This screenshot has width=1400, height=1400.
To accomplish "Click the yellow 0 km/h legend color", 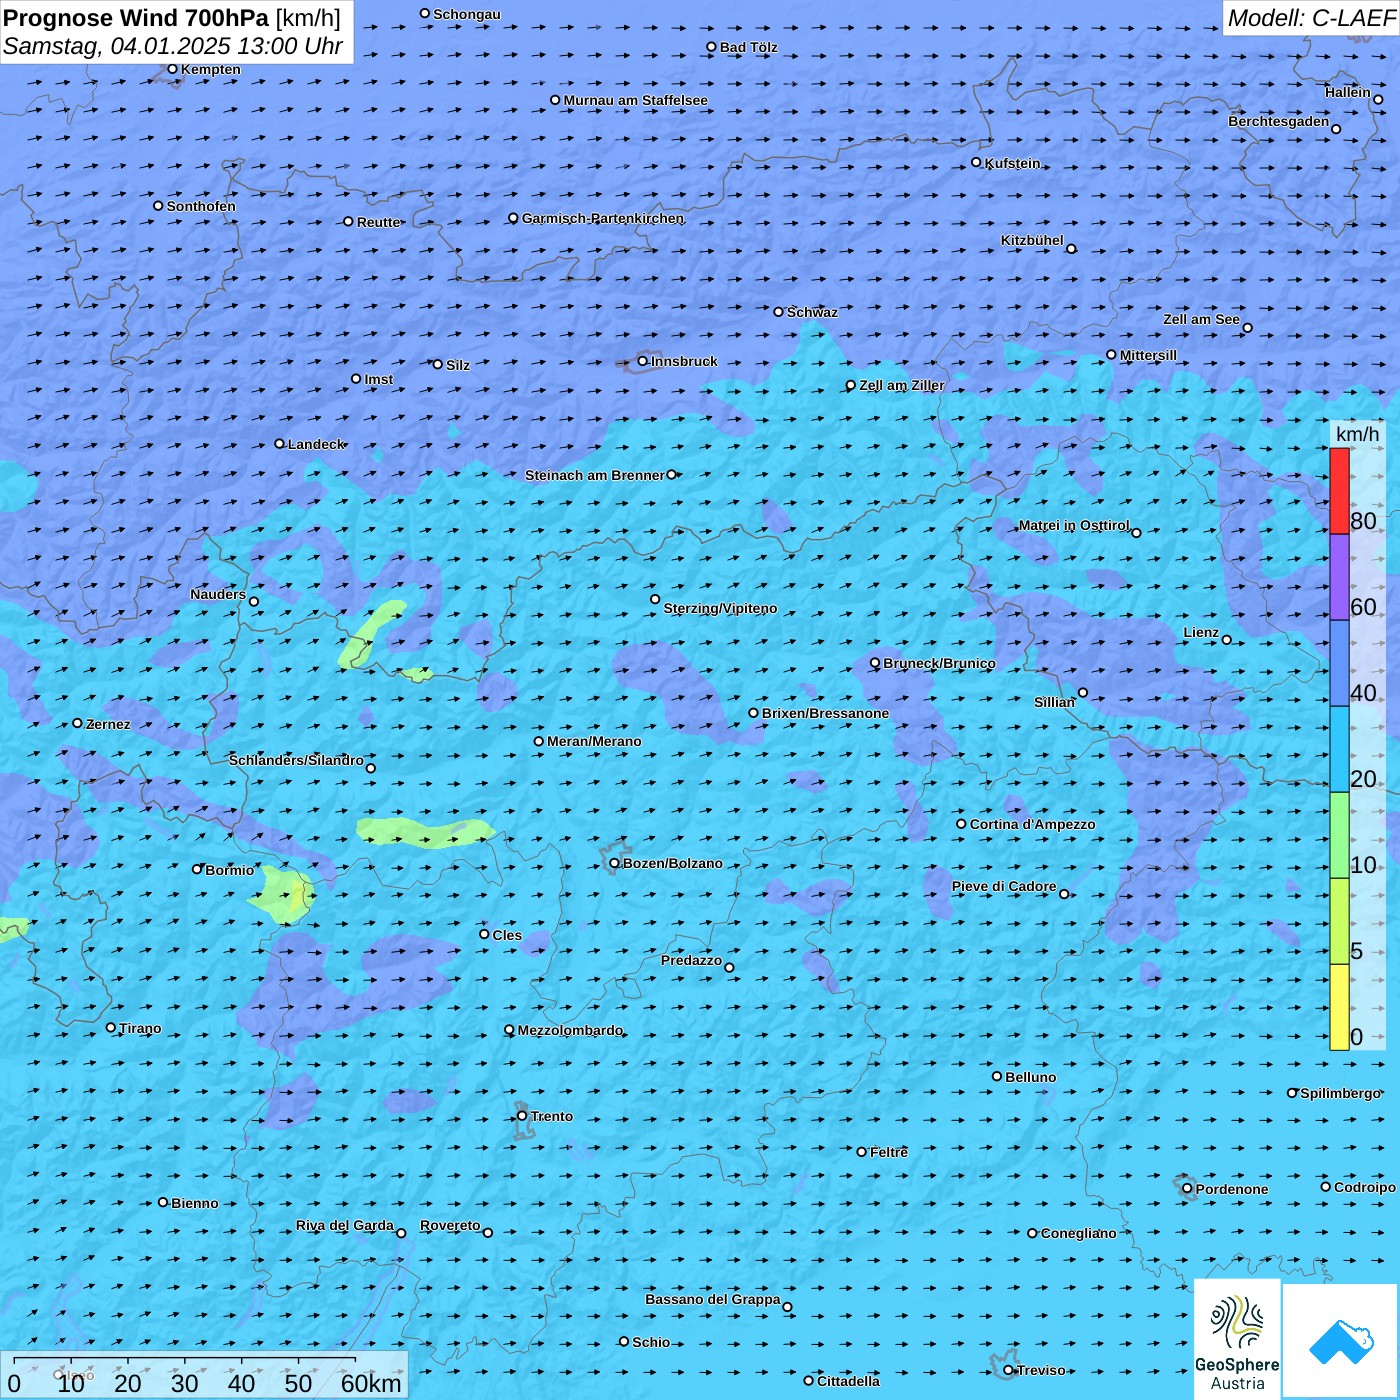I will pos(1339,1007).
